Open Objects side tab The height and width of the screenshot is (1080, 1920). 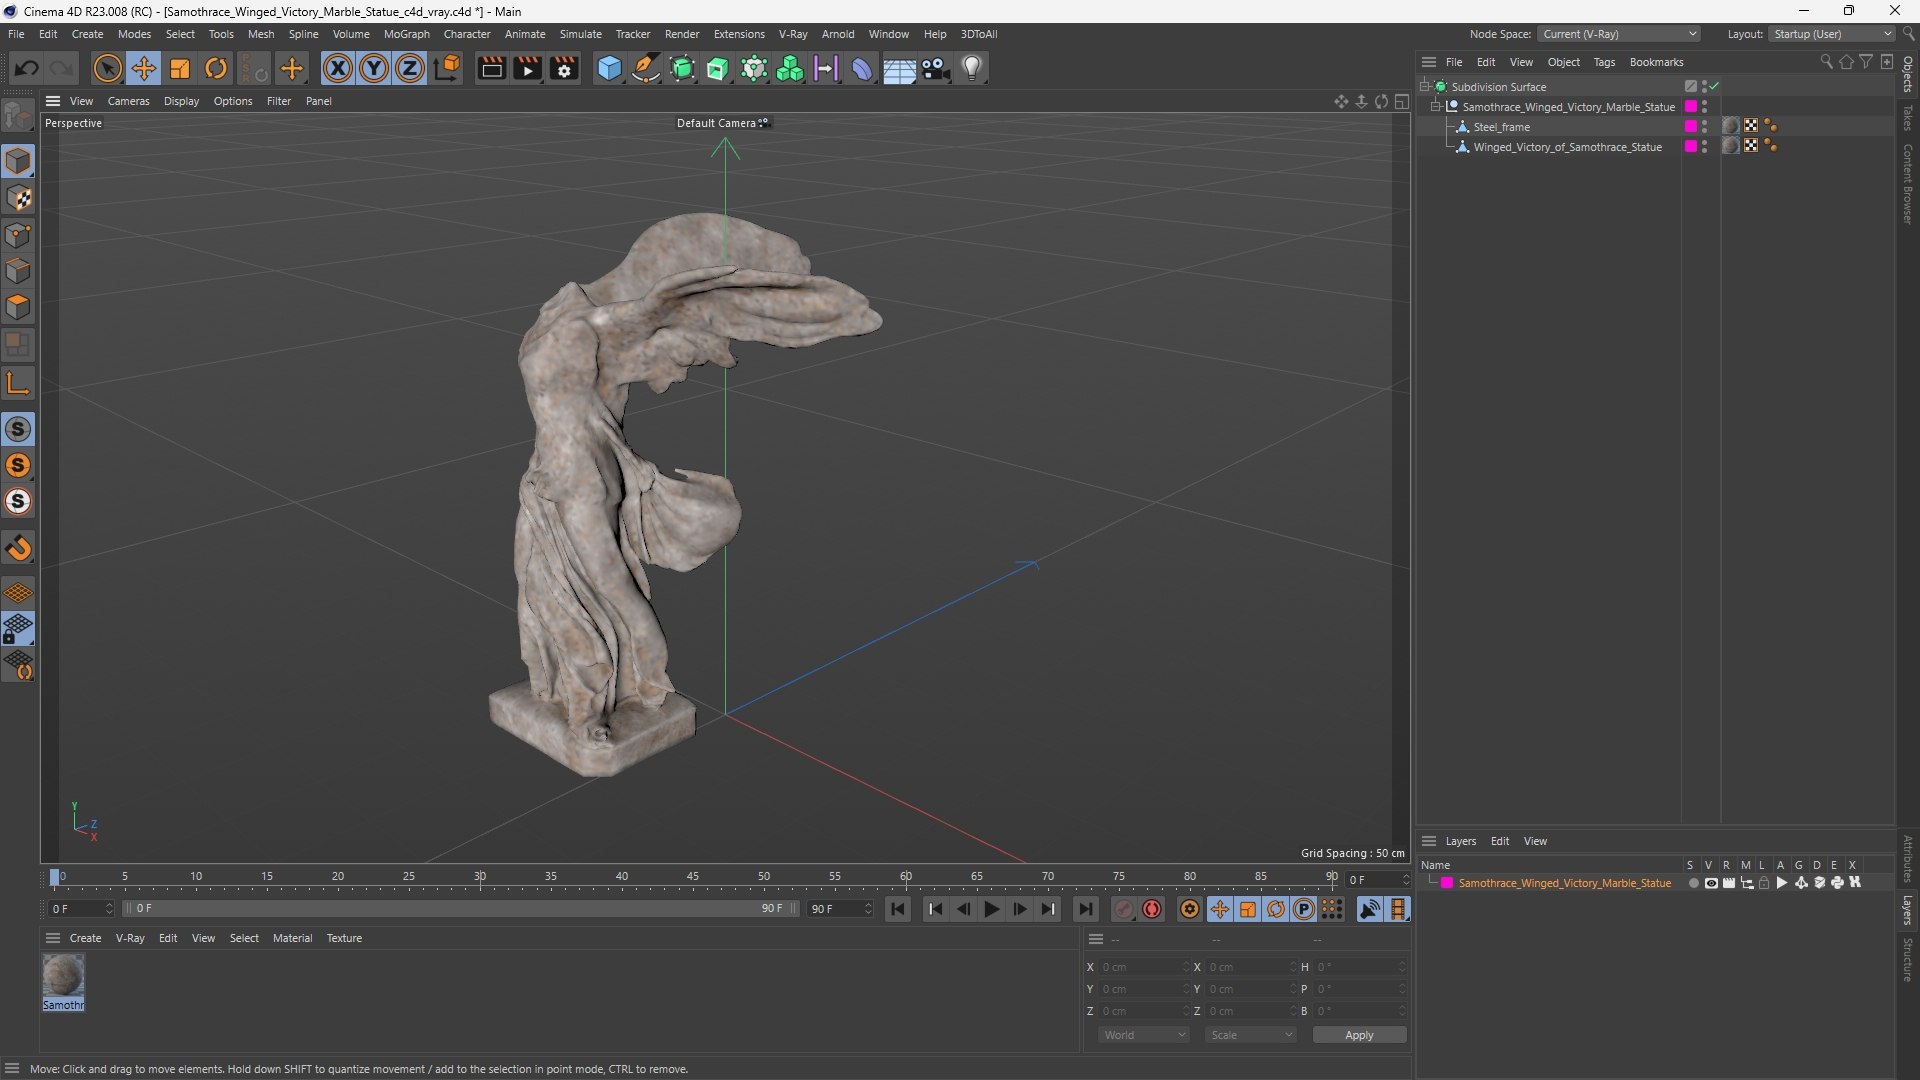1908,74
